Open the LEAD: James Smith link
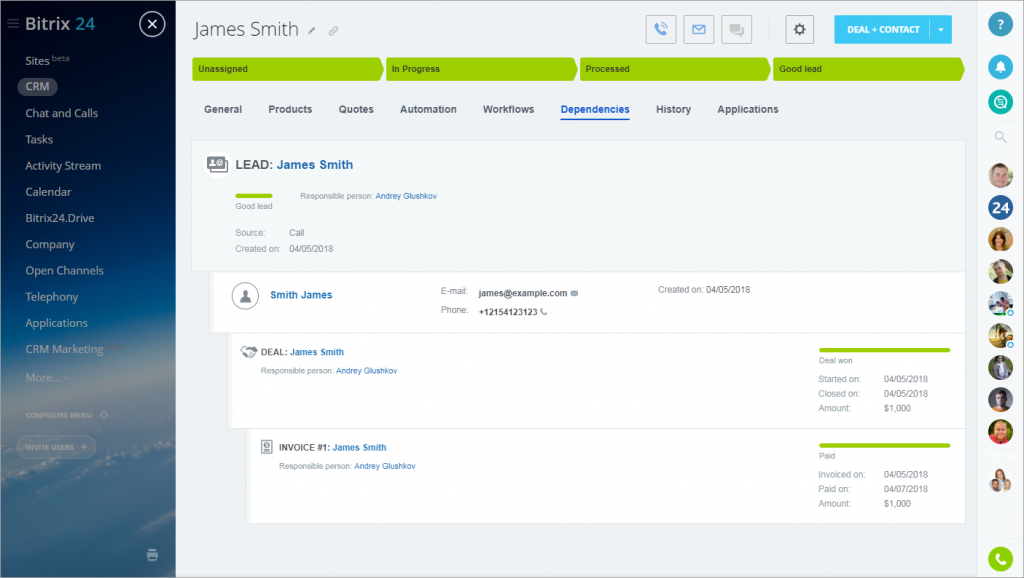The height and width of the screenshot is (578, 1024). (315, 165)
